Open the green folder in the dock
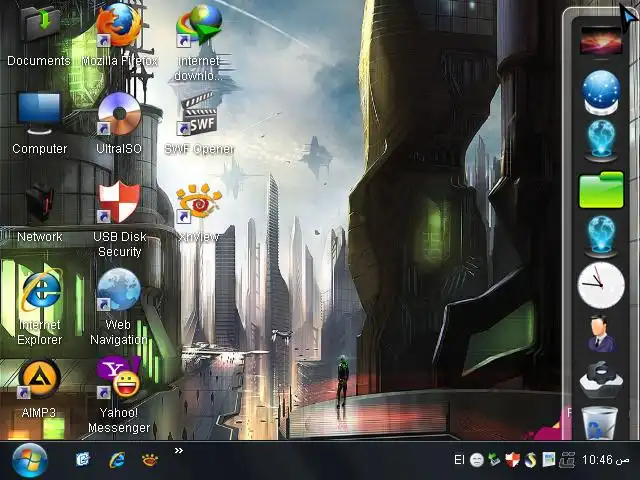Image resolution: width=640 pixels, height=480 pixels. click(x=601, y=190)
